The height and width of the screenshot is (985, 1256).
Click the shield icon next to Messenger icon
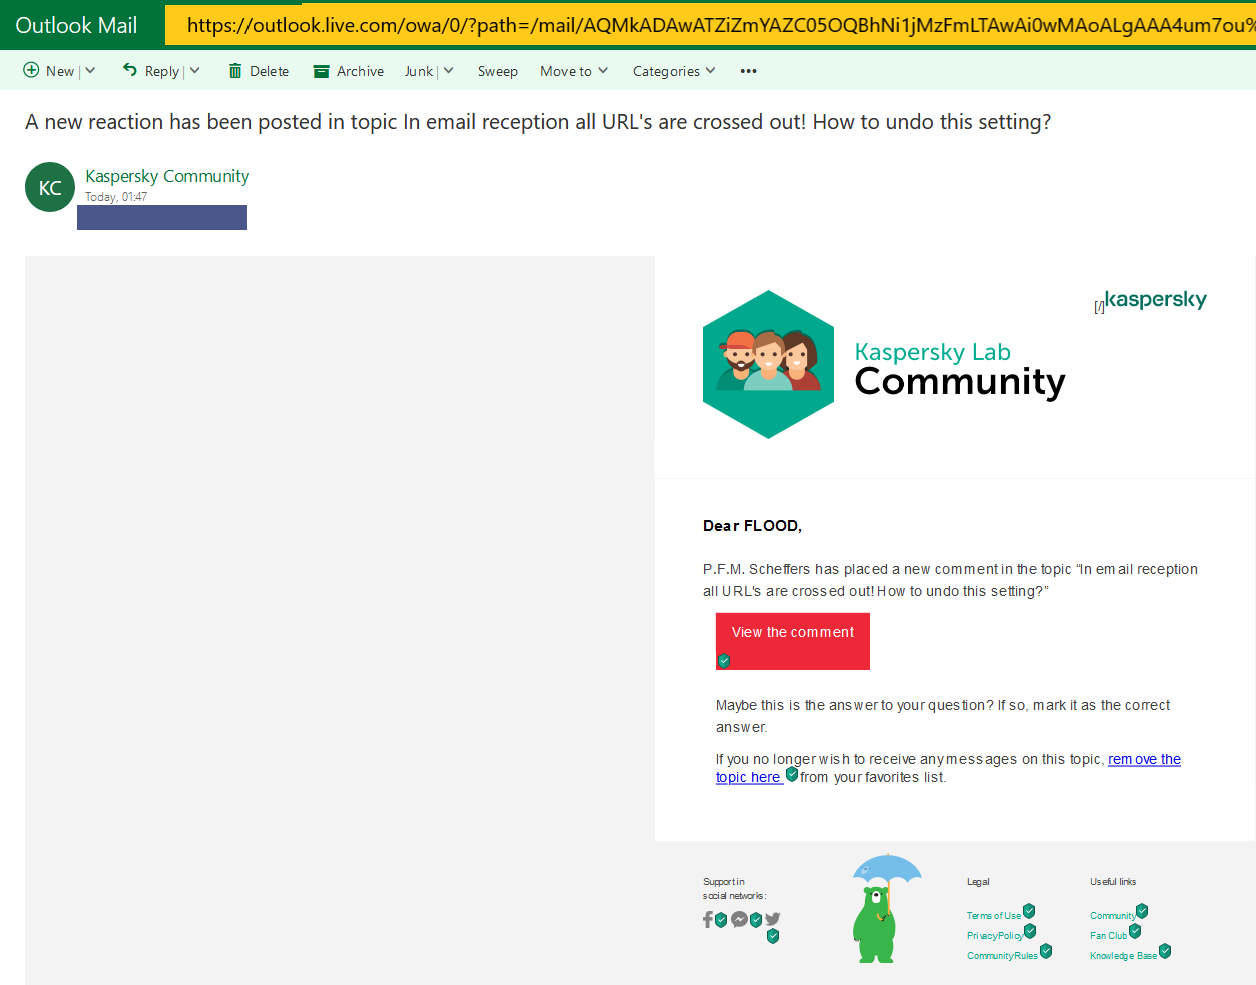[x=756, y=920]
